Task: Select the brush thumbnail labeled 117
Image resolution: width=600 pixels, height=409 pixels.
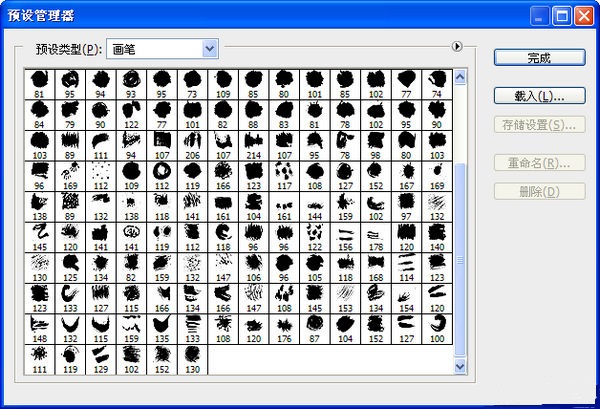Action: (284, 176)
